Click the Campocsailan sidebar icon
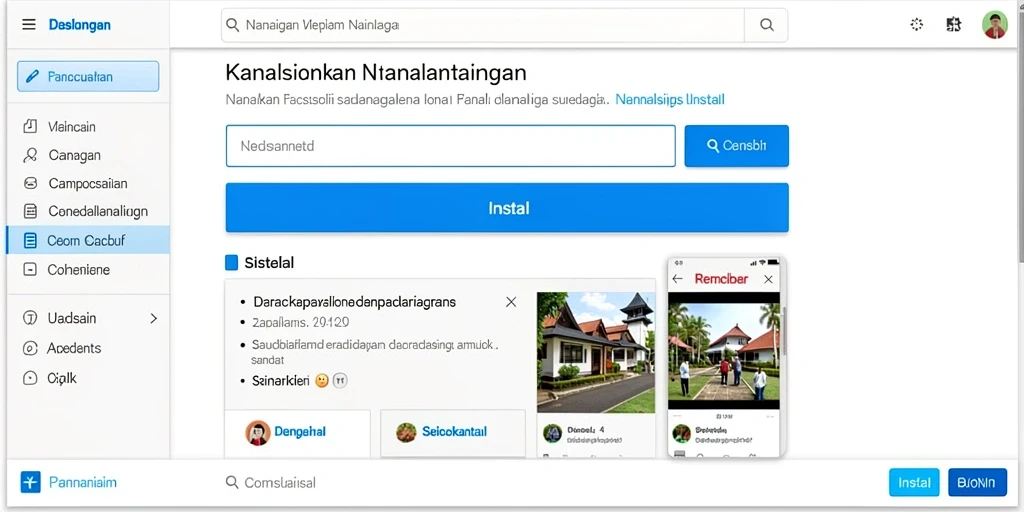Viewport: 1024px width, 512px height. (30, 184)
